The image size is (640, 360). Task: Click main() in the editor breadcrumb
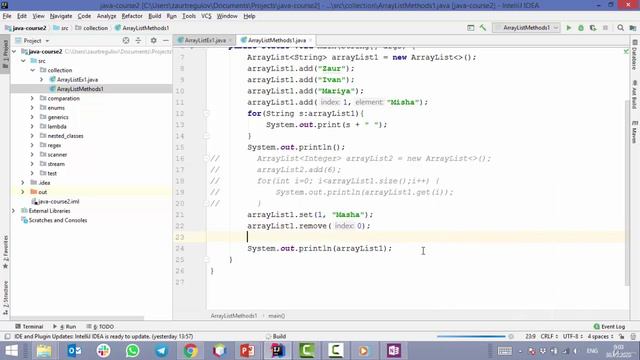click(276, 316)
